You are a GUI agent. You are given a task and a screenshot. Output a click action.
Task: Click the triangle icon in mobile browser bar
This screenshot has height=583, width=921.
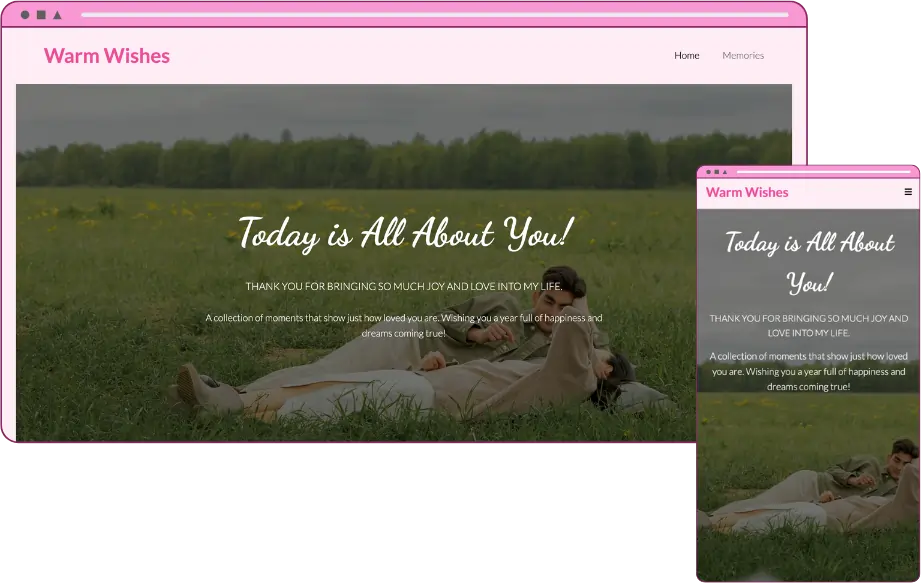pos(725,172)
